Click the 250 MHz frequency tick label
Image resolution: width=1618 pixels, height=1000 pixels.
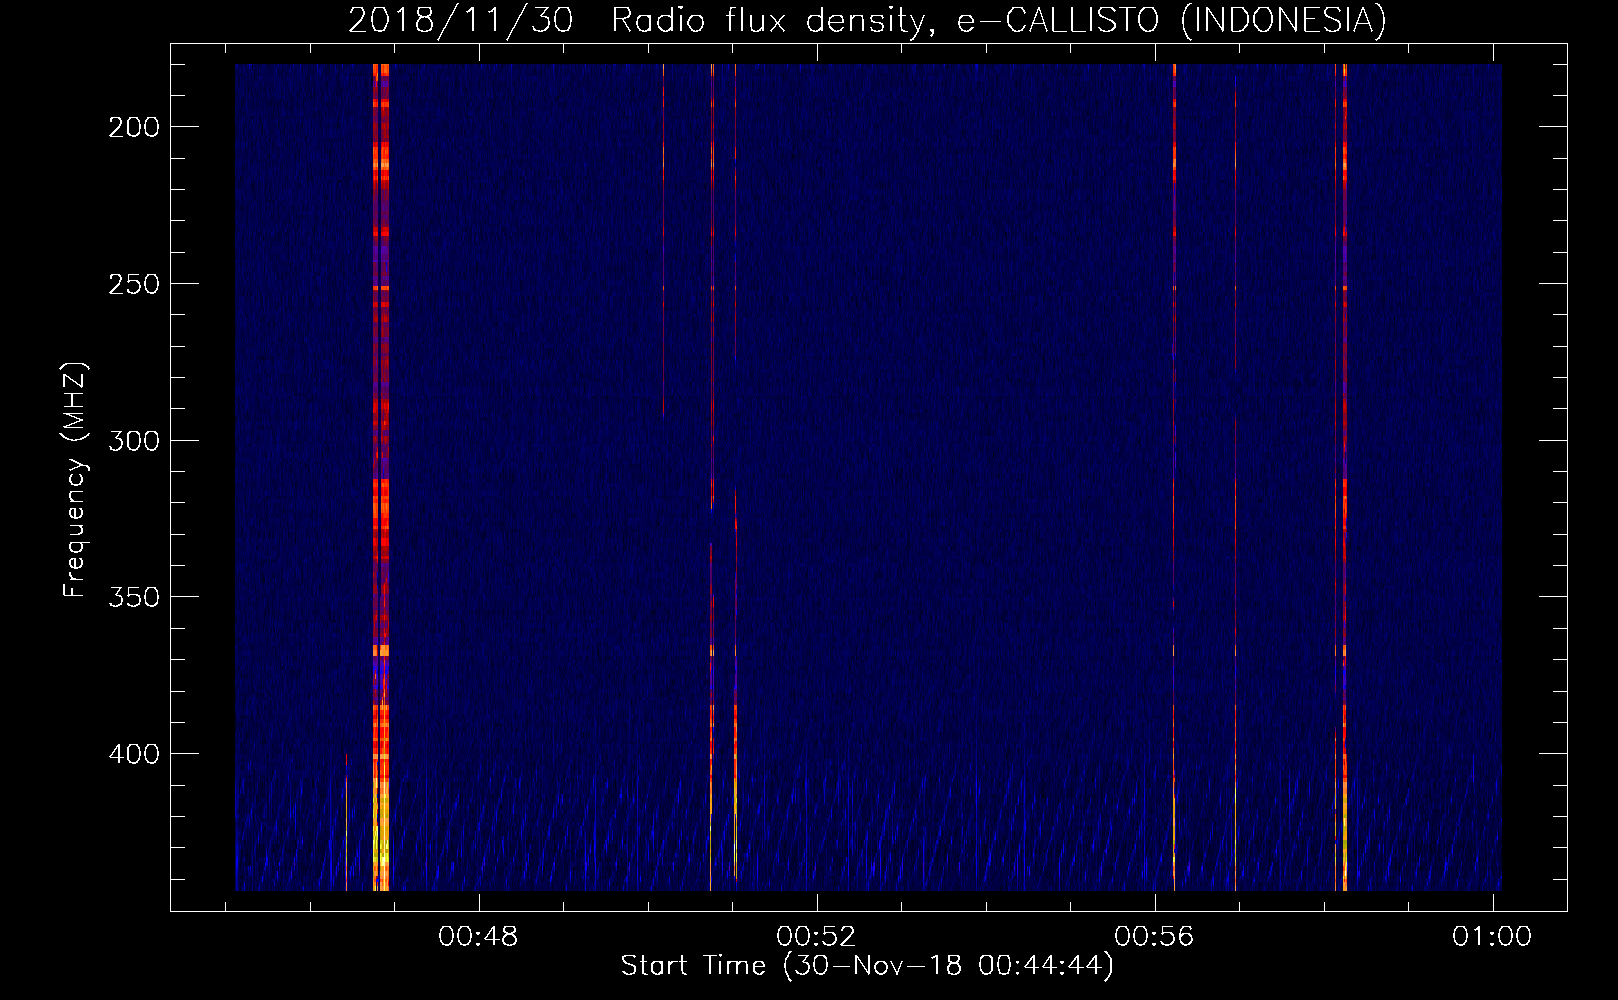pos(134,284)
